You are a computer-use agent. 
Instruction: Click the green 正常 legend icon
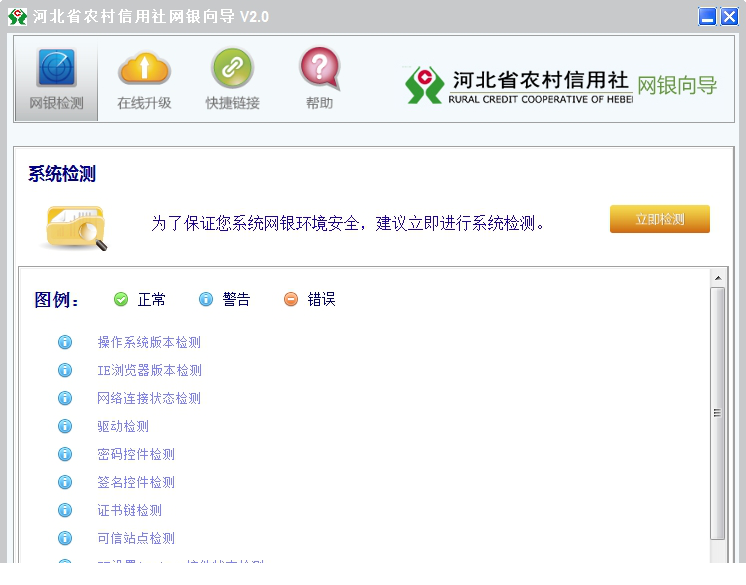coord(121,299)
